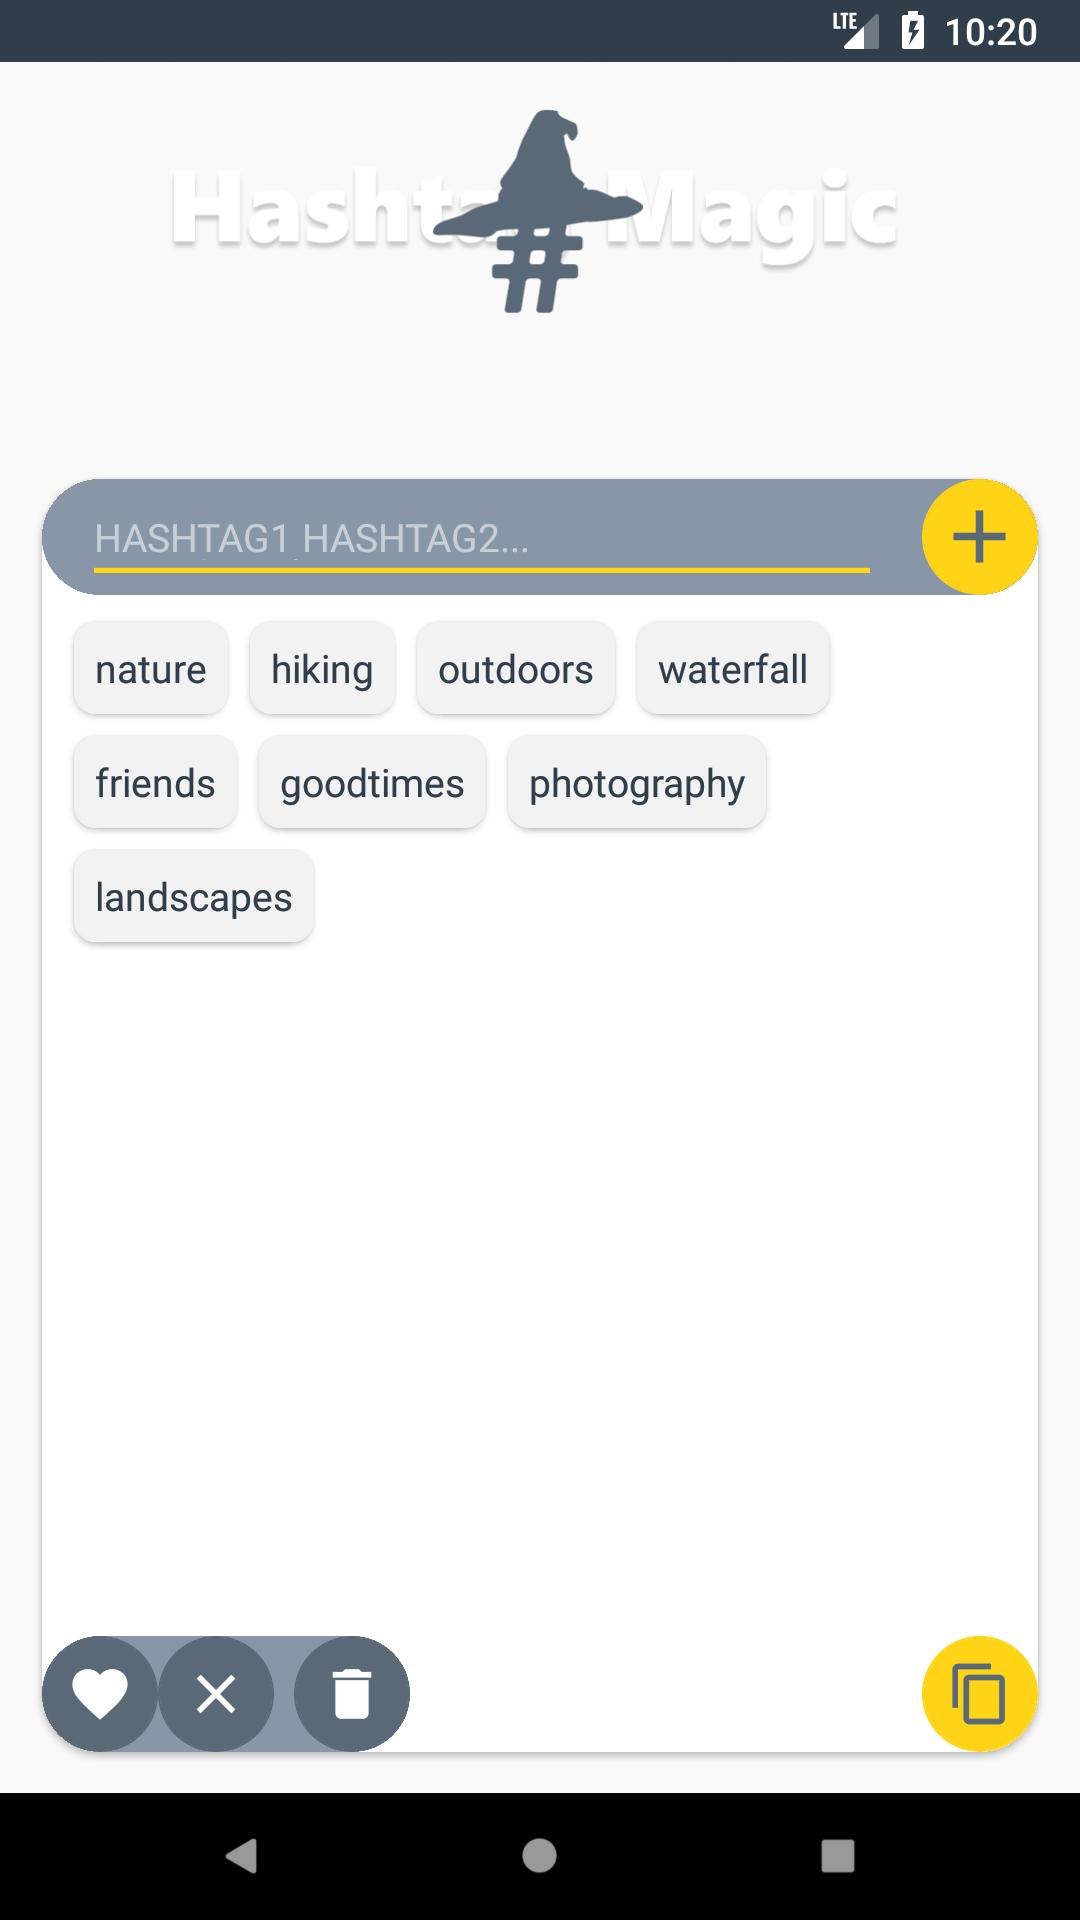The height and width of the screenshot is (1920, 1080).
Task: Select the friends hashtag chip
Action: [155, 783]
